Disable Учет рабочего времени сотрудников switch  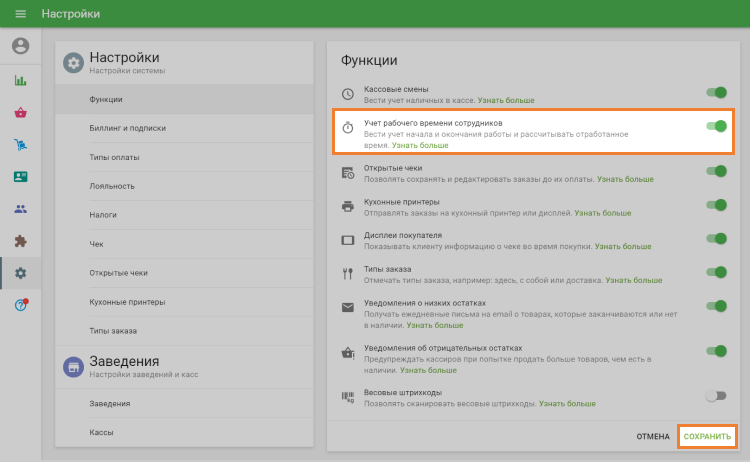click(x=716, y=126)
